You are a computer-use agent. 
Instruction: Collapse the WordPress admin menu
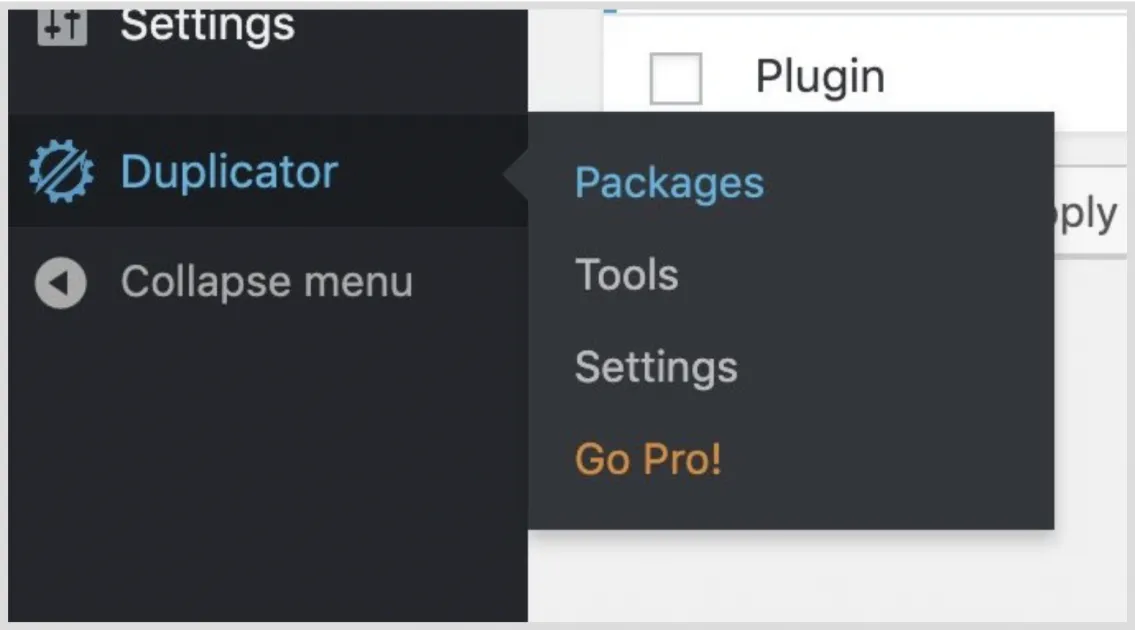[x=265, y=283]
